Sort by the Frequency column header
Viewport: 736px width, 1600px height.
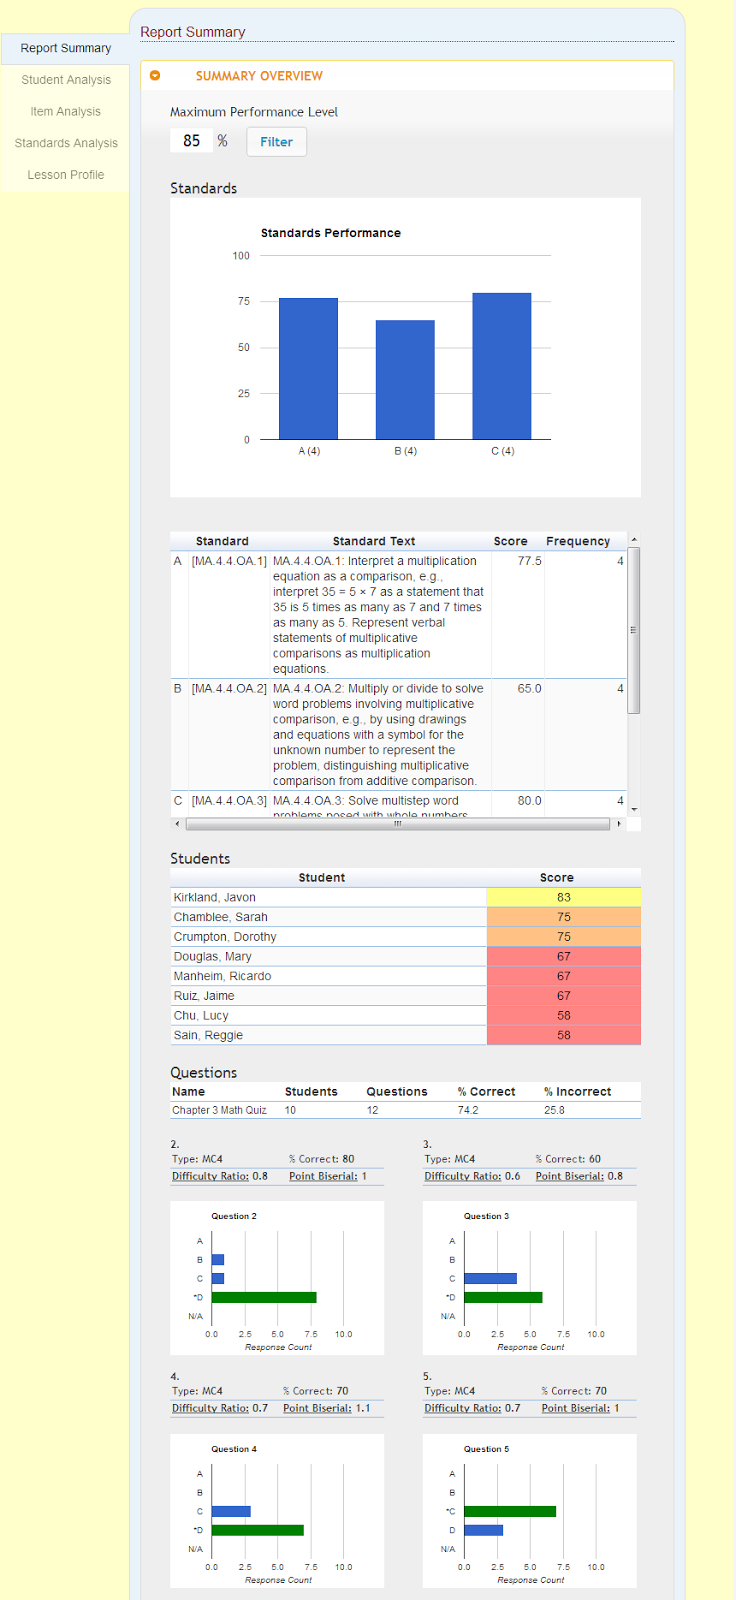click(x=578, y=541)
